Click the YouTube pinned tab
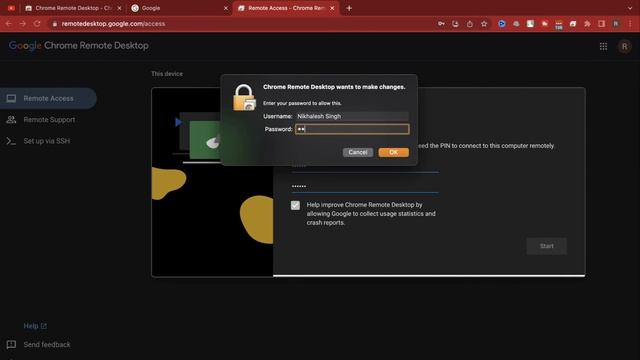Viewport: 640px width, 360px height. tap(11, 8)
